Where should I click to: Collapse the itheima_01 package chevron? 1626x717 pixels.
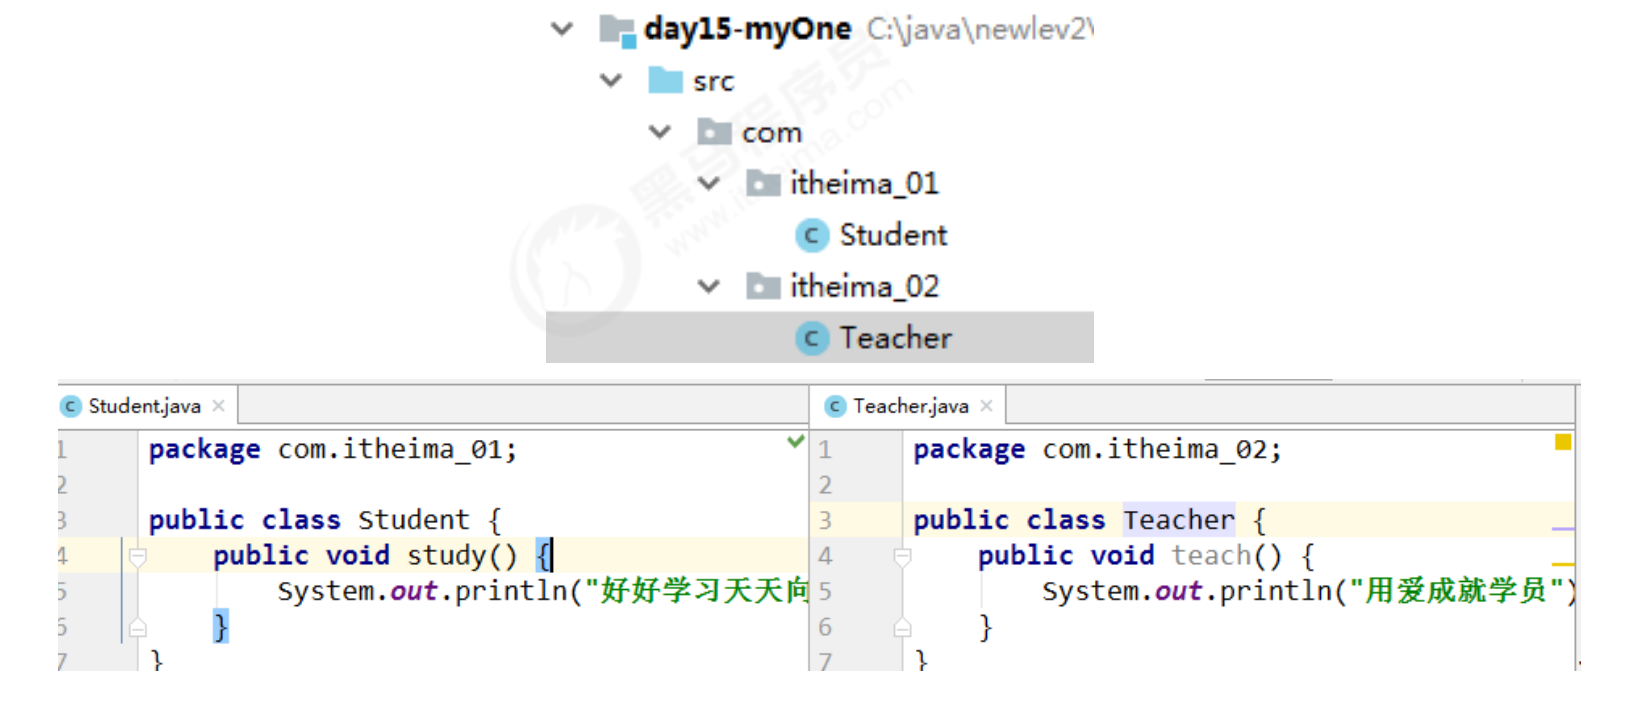[x=709, y=183]
